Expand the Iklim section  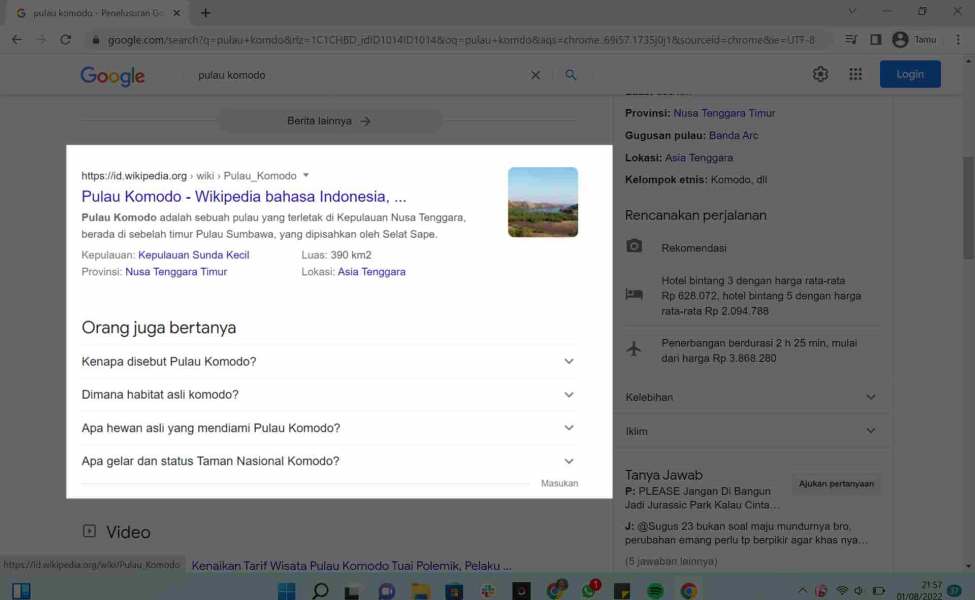751,431
